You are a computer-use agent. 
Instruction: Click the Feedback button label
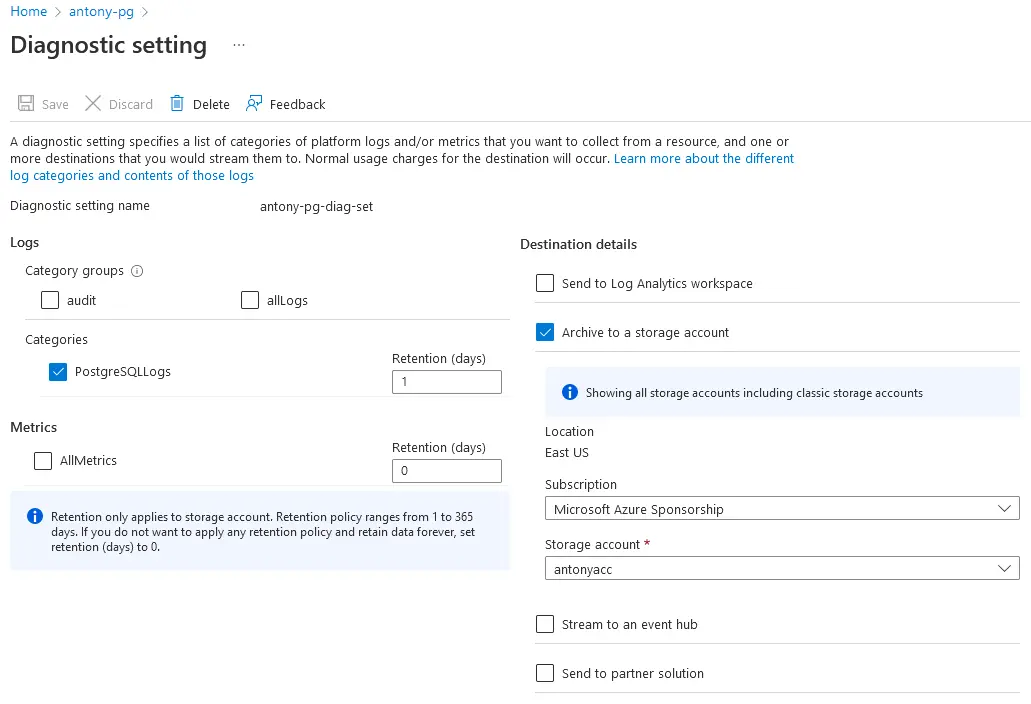pyautogui.click(x=297, y=105)
